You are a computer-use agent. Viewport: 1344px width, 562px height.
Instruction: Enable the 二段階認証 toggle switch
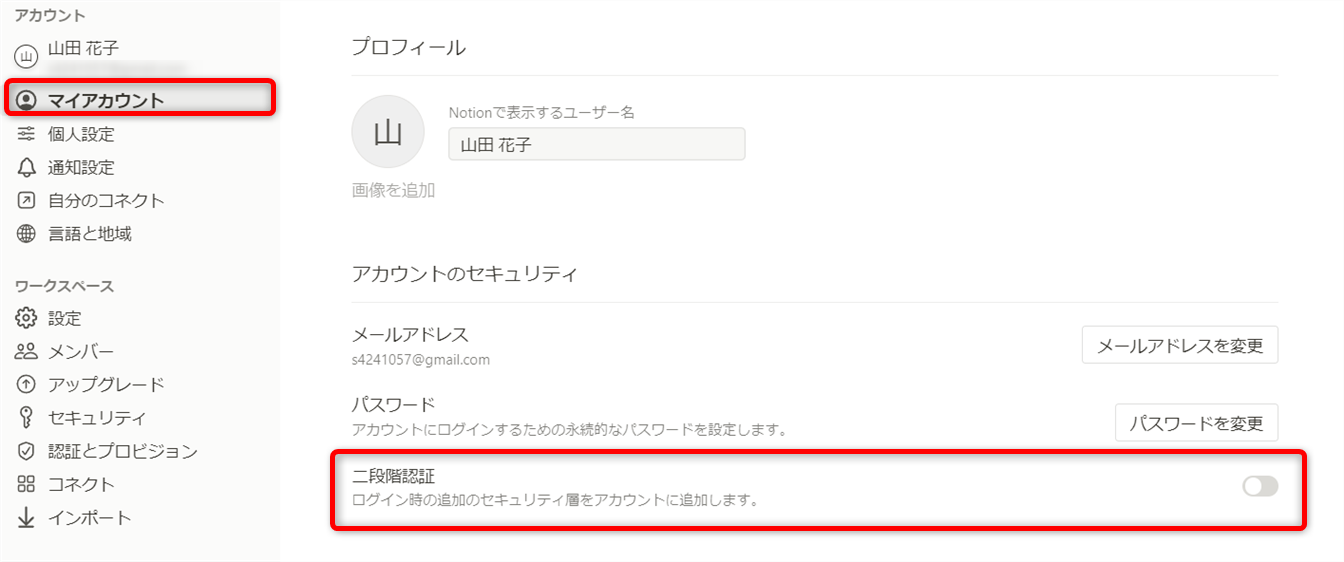pyautogui.click(x=1260, y=487)
